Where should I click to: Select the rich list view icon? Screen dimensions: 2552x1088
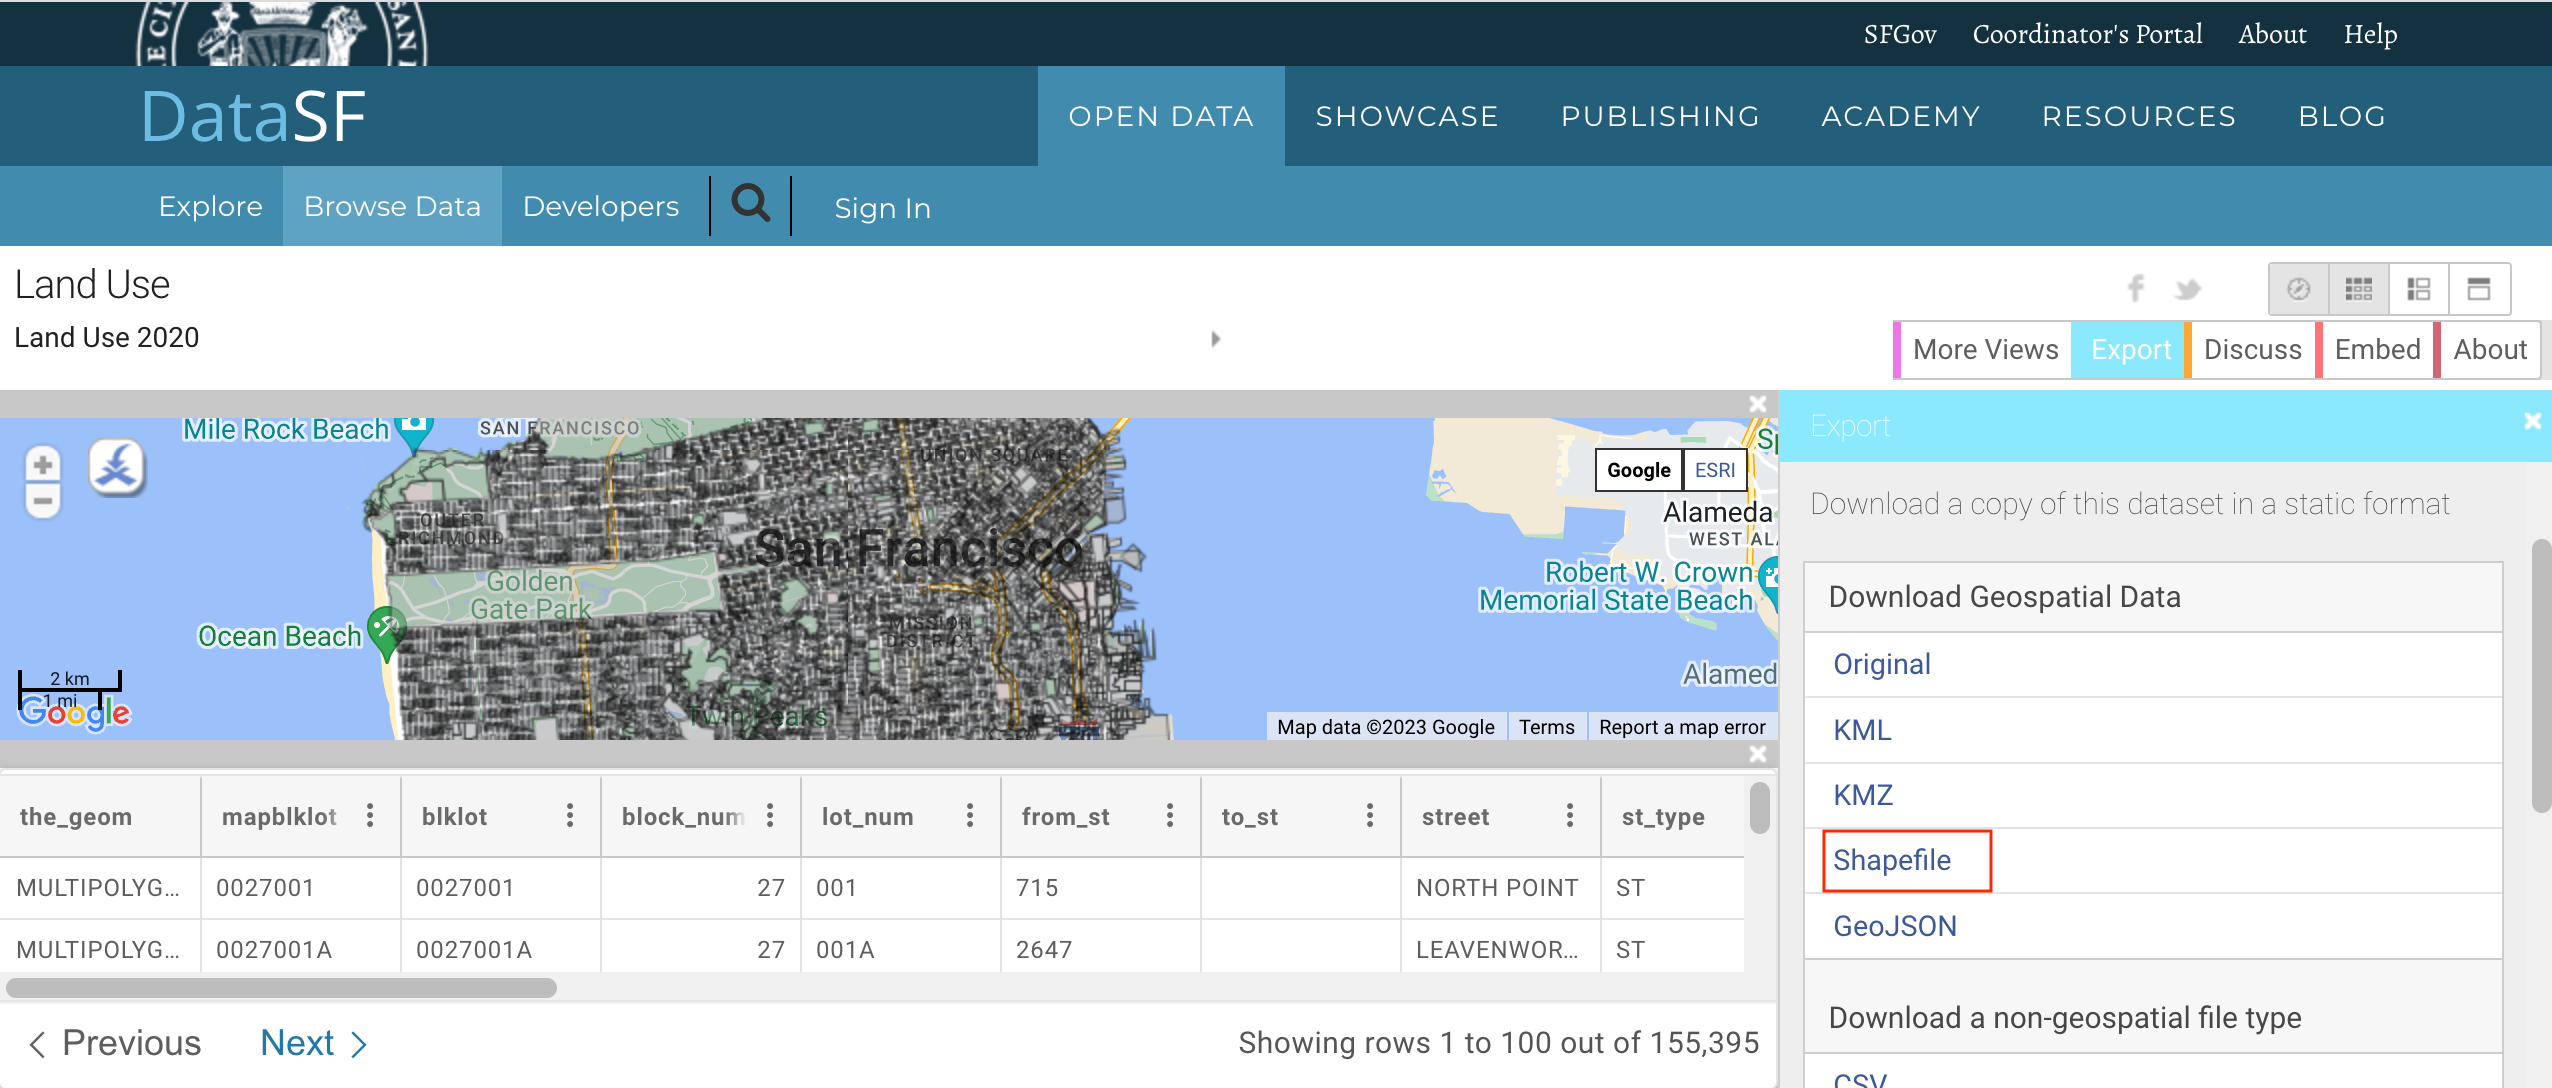coord(2418,289)
